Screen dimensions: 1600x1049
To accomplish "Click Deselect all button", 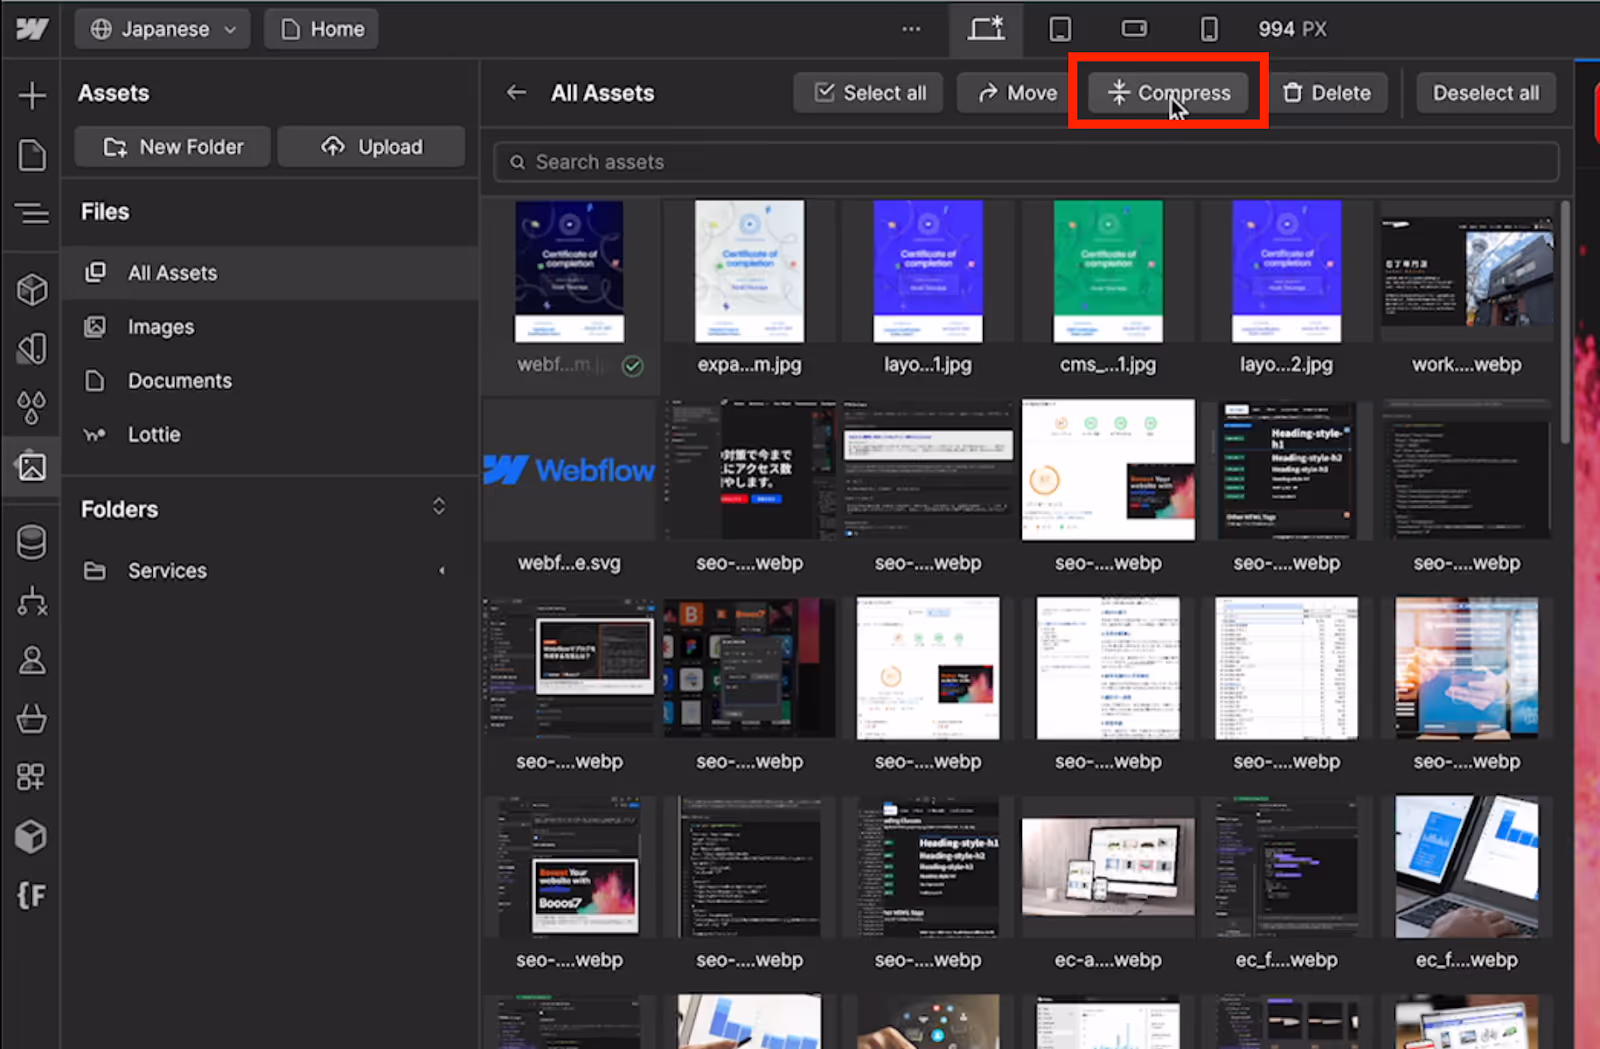I will pyautogui.click(x=1486, y=93).
